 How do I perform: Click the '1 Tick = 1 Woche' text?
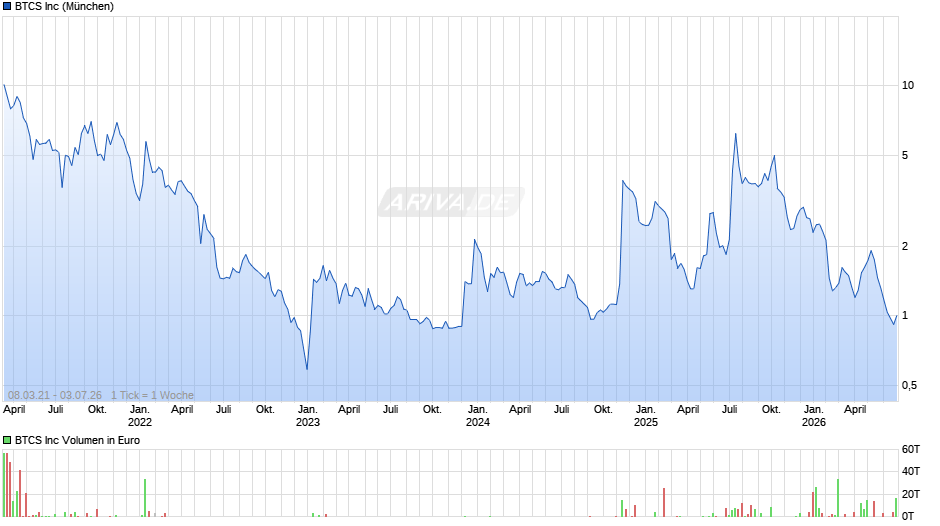pyautogui.click(x=152, y=395)
